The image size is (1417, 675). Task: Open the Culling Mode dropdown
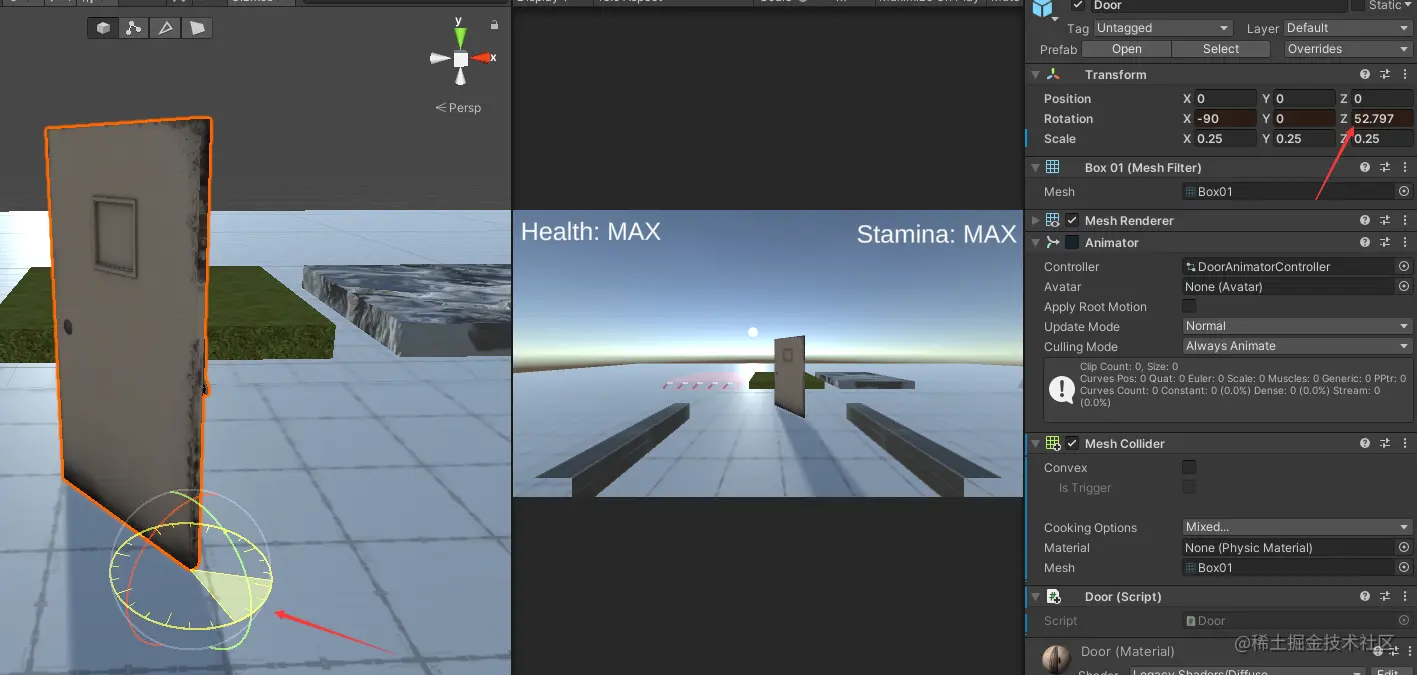point(1297,346)
